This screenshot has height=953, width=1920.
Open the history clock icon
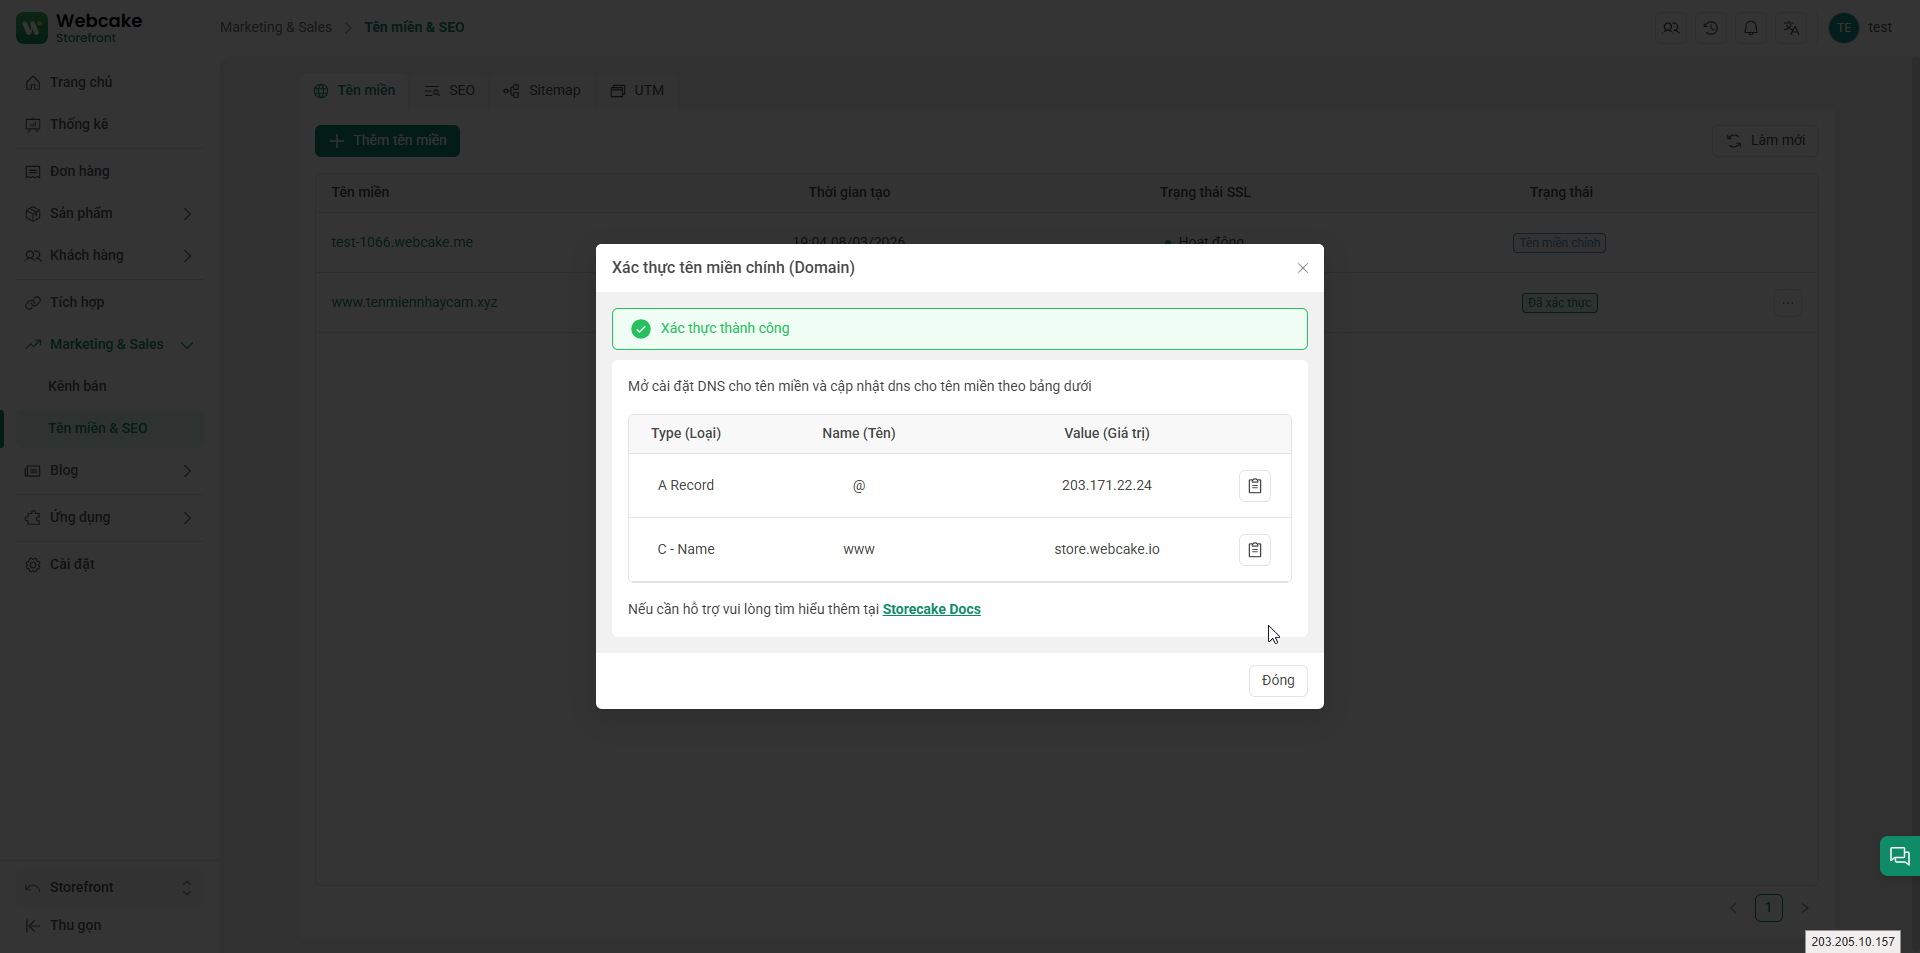[1710, 28]
